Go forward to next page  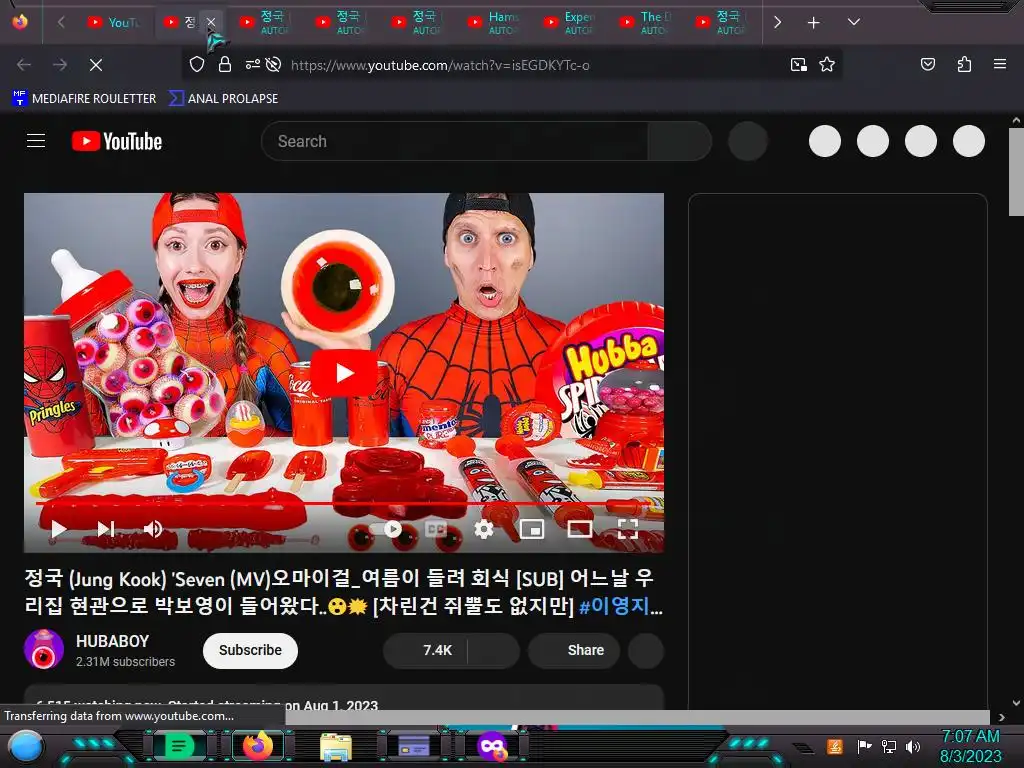60,65
